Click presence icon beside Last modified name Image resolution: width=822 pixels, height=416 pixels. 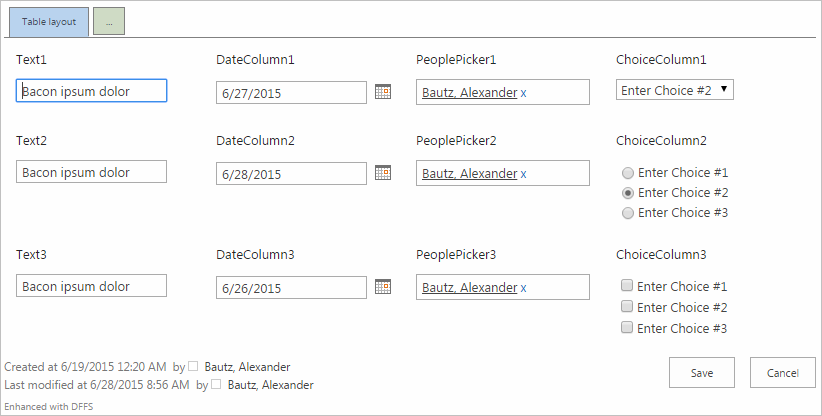217,384
